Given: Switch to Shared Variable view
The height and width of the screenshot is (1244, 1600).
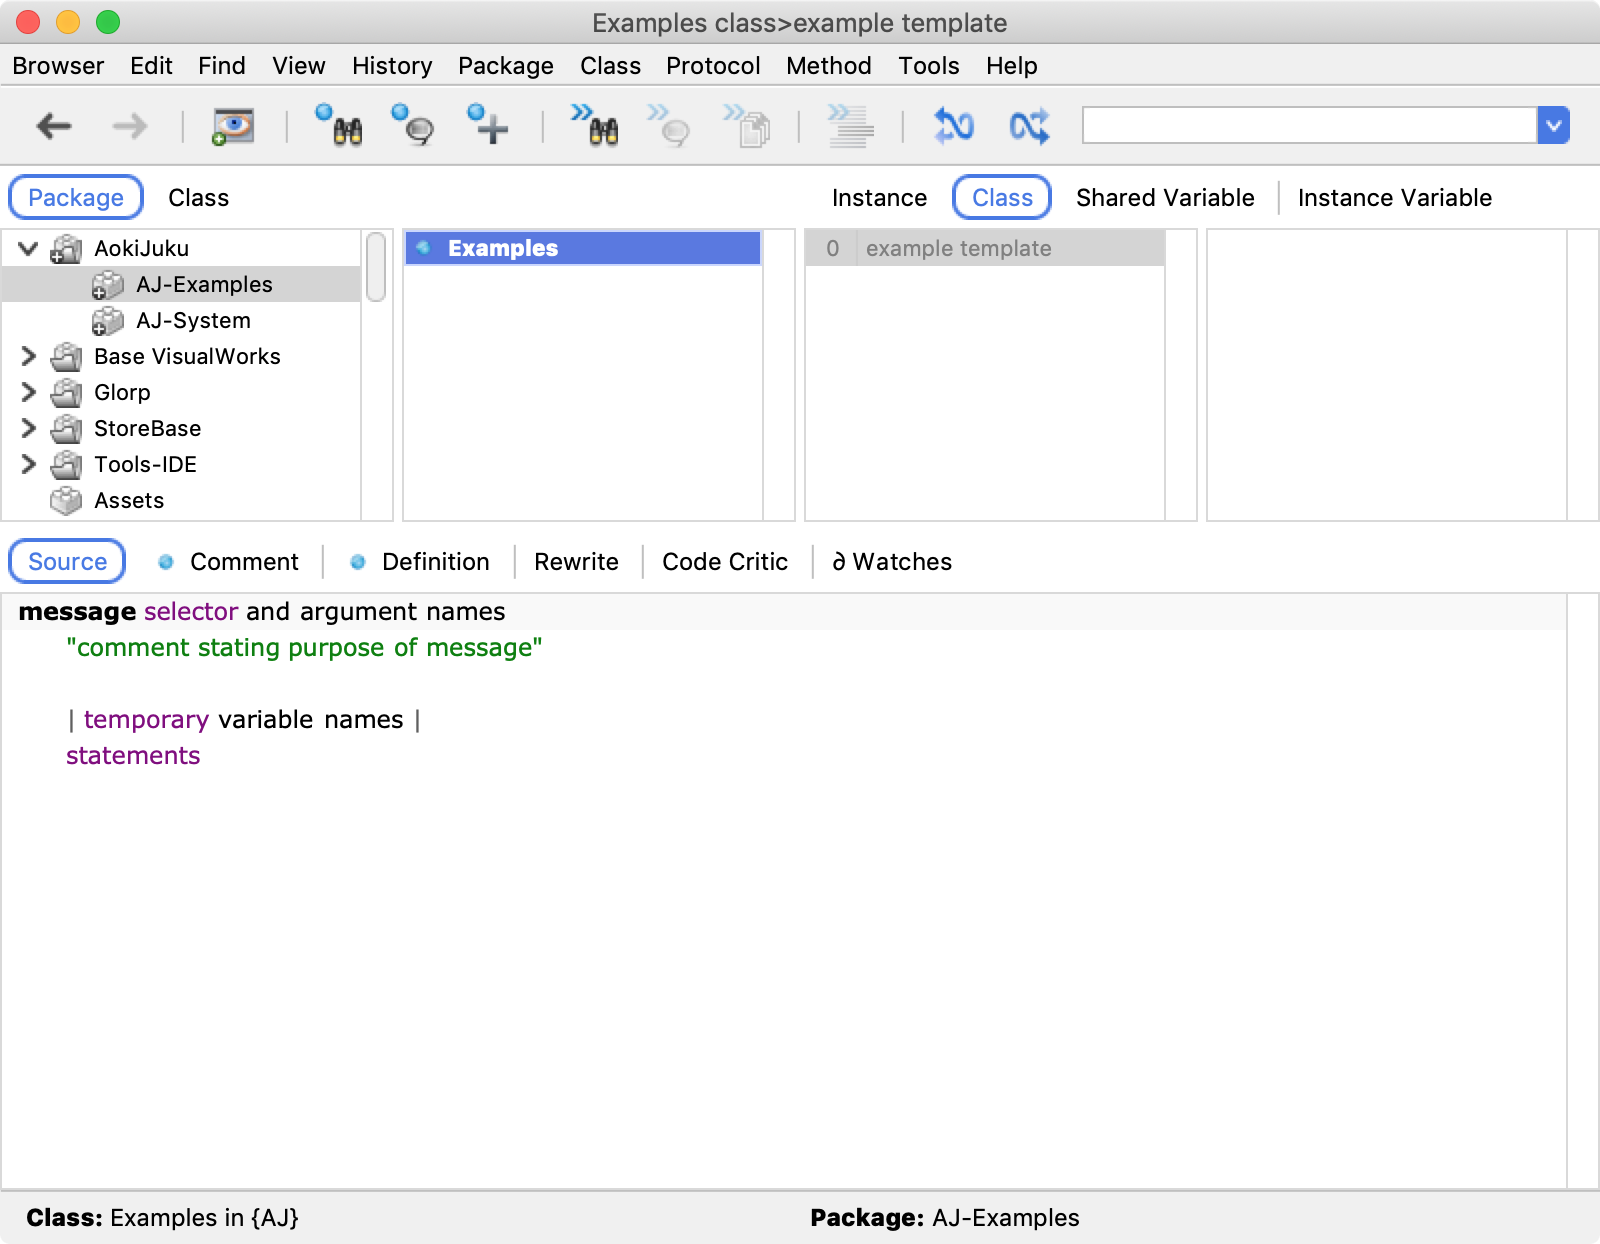Looking at the screenshot, I should [x=1165, y=198].
